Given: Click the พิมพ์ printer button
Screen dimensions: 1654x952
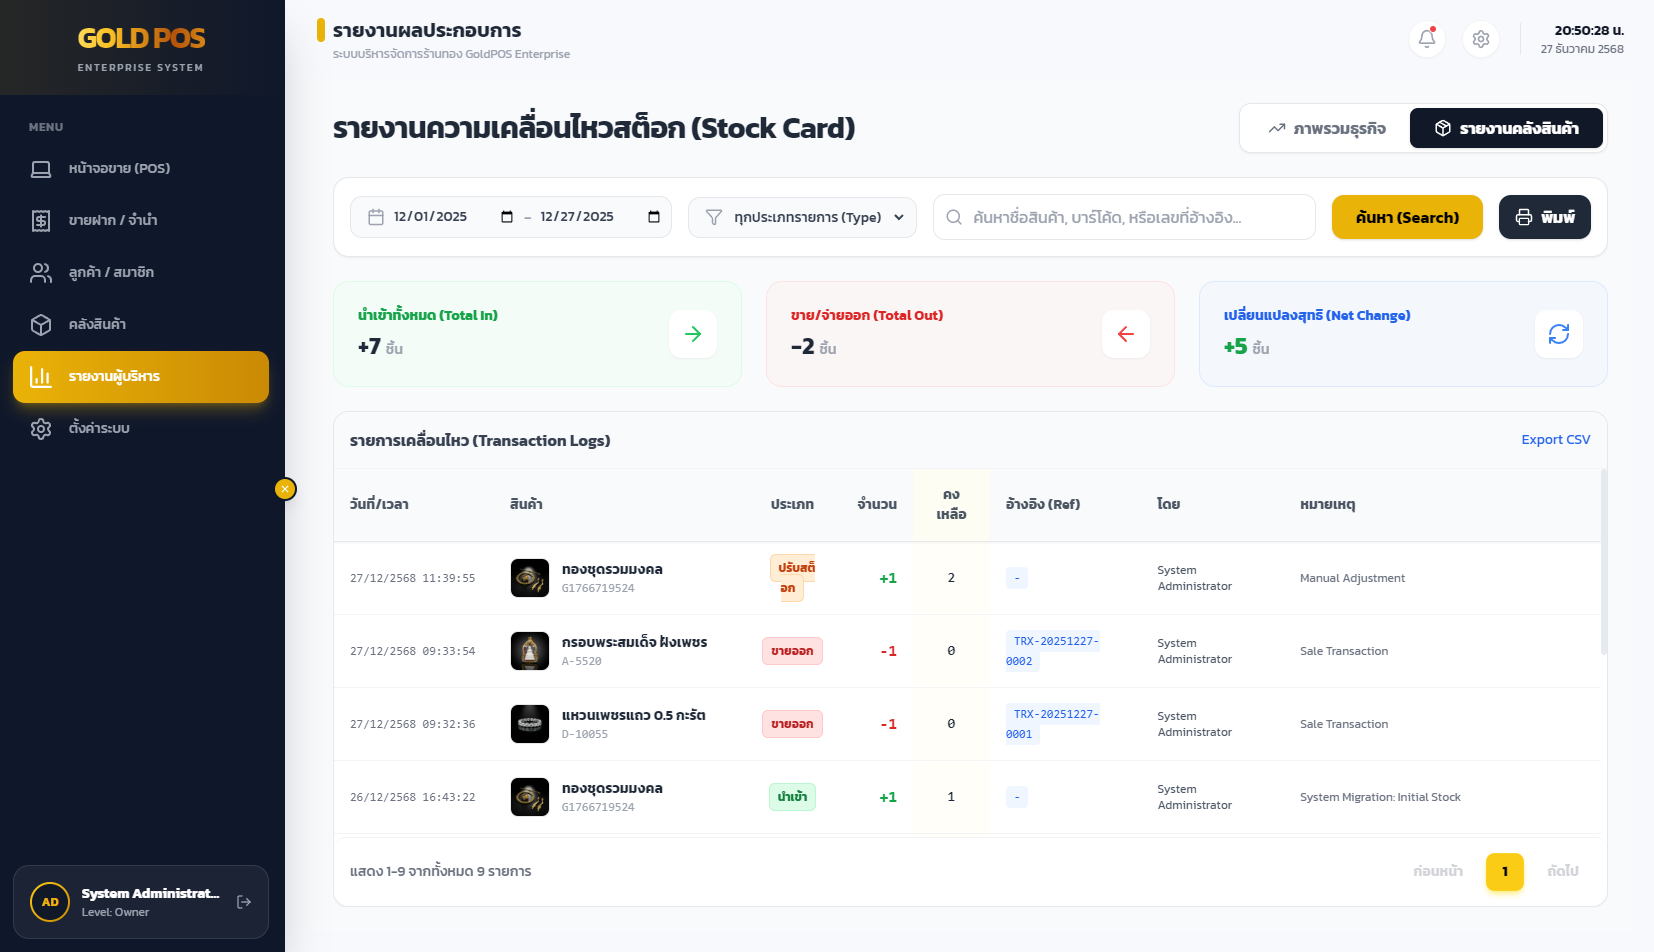Looking at the screenshot, I should pos(1544,217).
